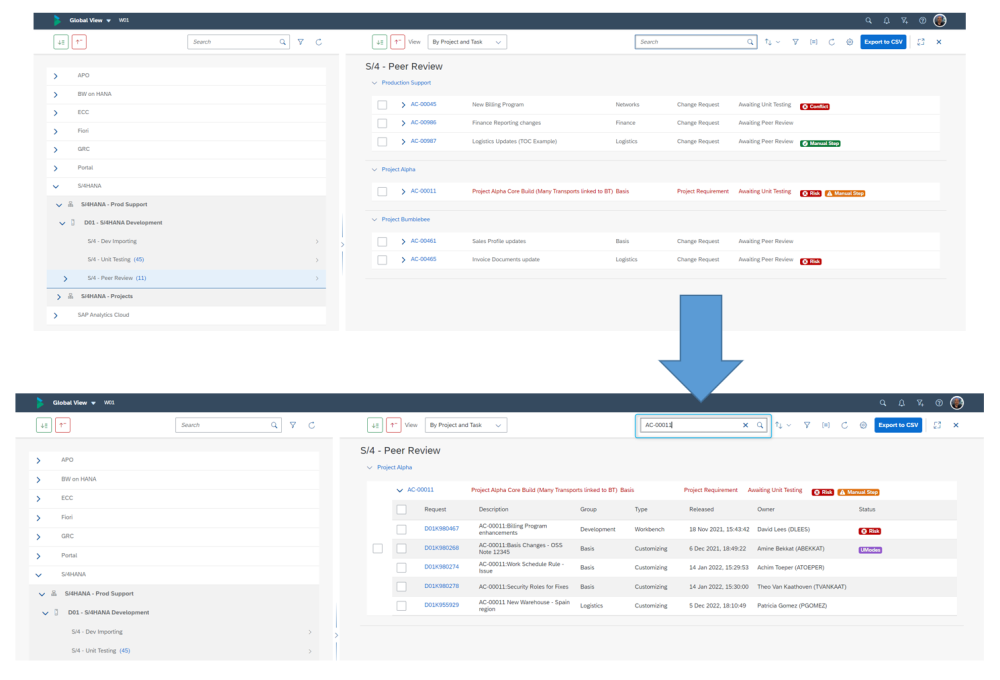Image resolution: width=1000 pixels, height=680 pixels.
Task: Tick the AC-00011 row checkbox in the top screenshot
Action: pyautogui.click(x=382, y=191)
